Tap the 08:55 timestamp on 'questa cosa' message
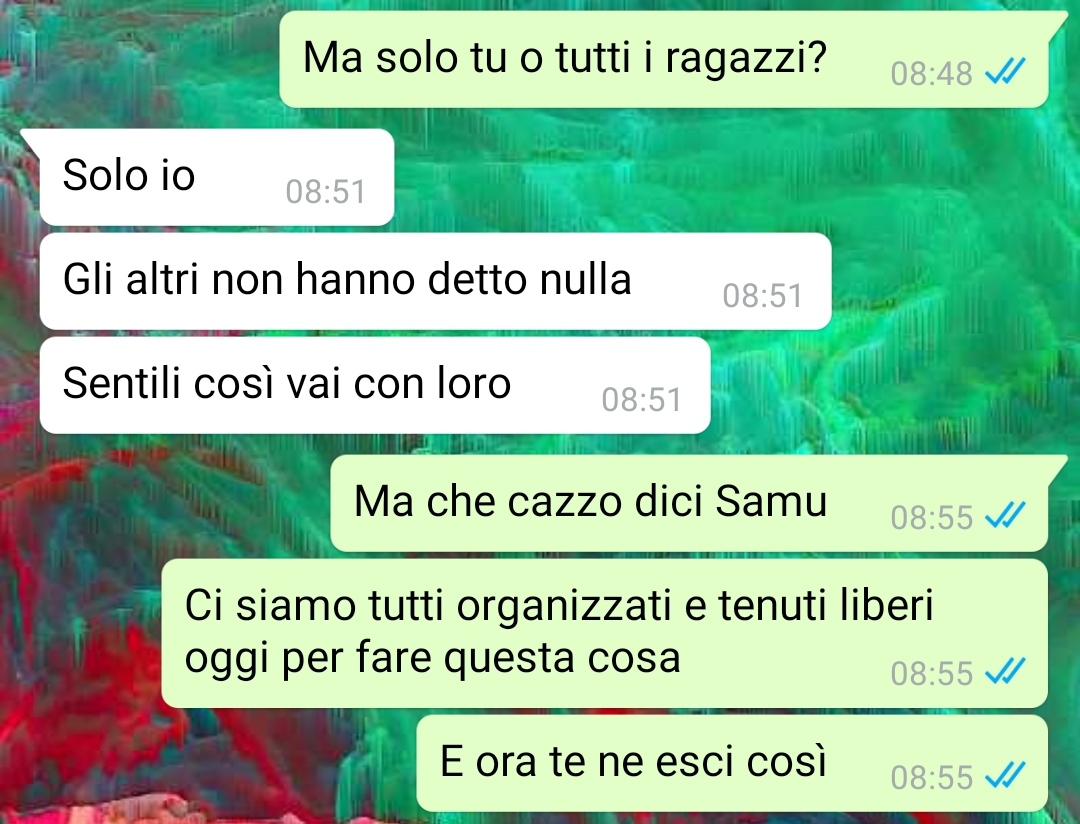Screen dimensions: 1080x824 point(931,673)
